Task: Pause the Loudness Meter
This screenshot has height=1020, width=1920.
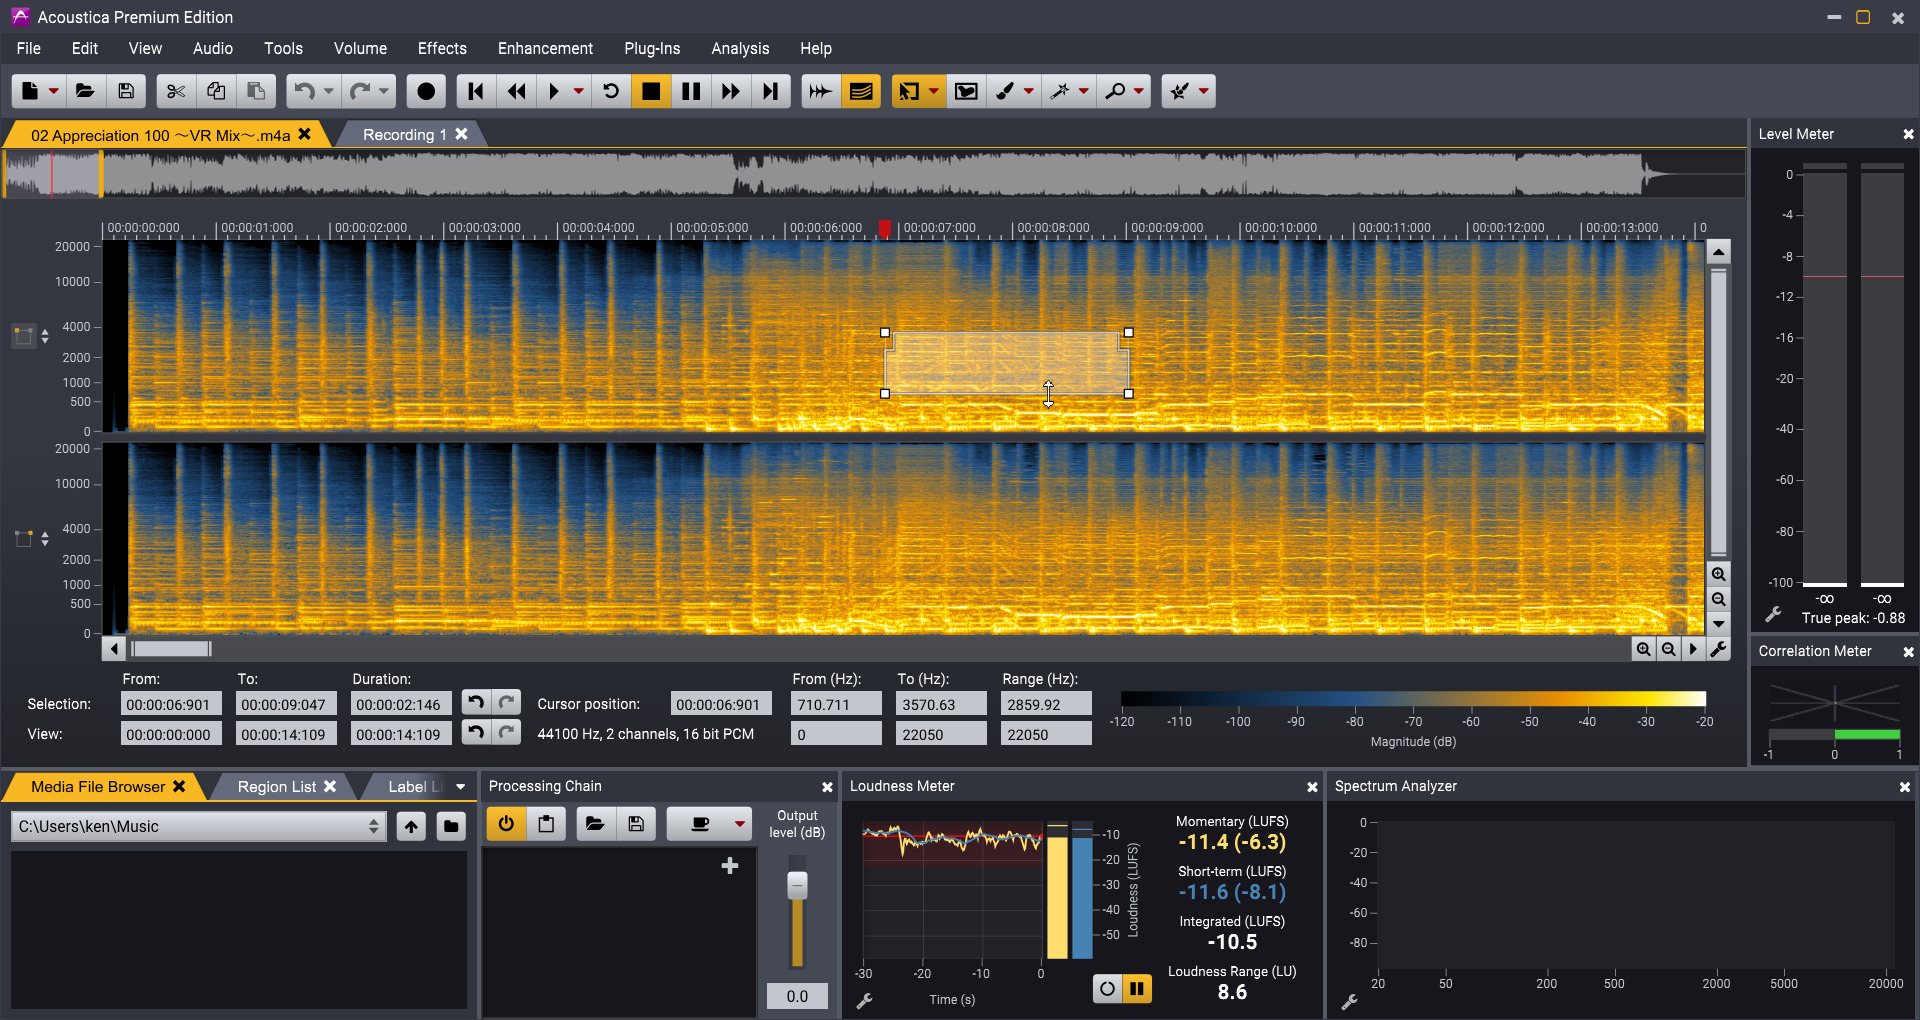Action: [1137, 989]
